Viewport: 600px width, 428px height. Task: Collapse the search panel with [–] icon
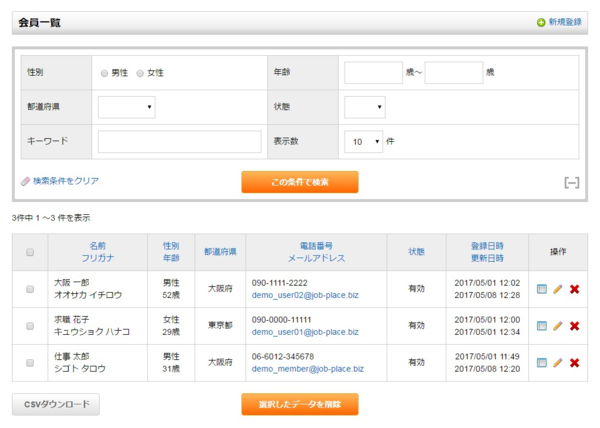pos(572,183)
